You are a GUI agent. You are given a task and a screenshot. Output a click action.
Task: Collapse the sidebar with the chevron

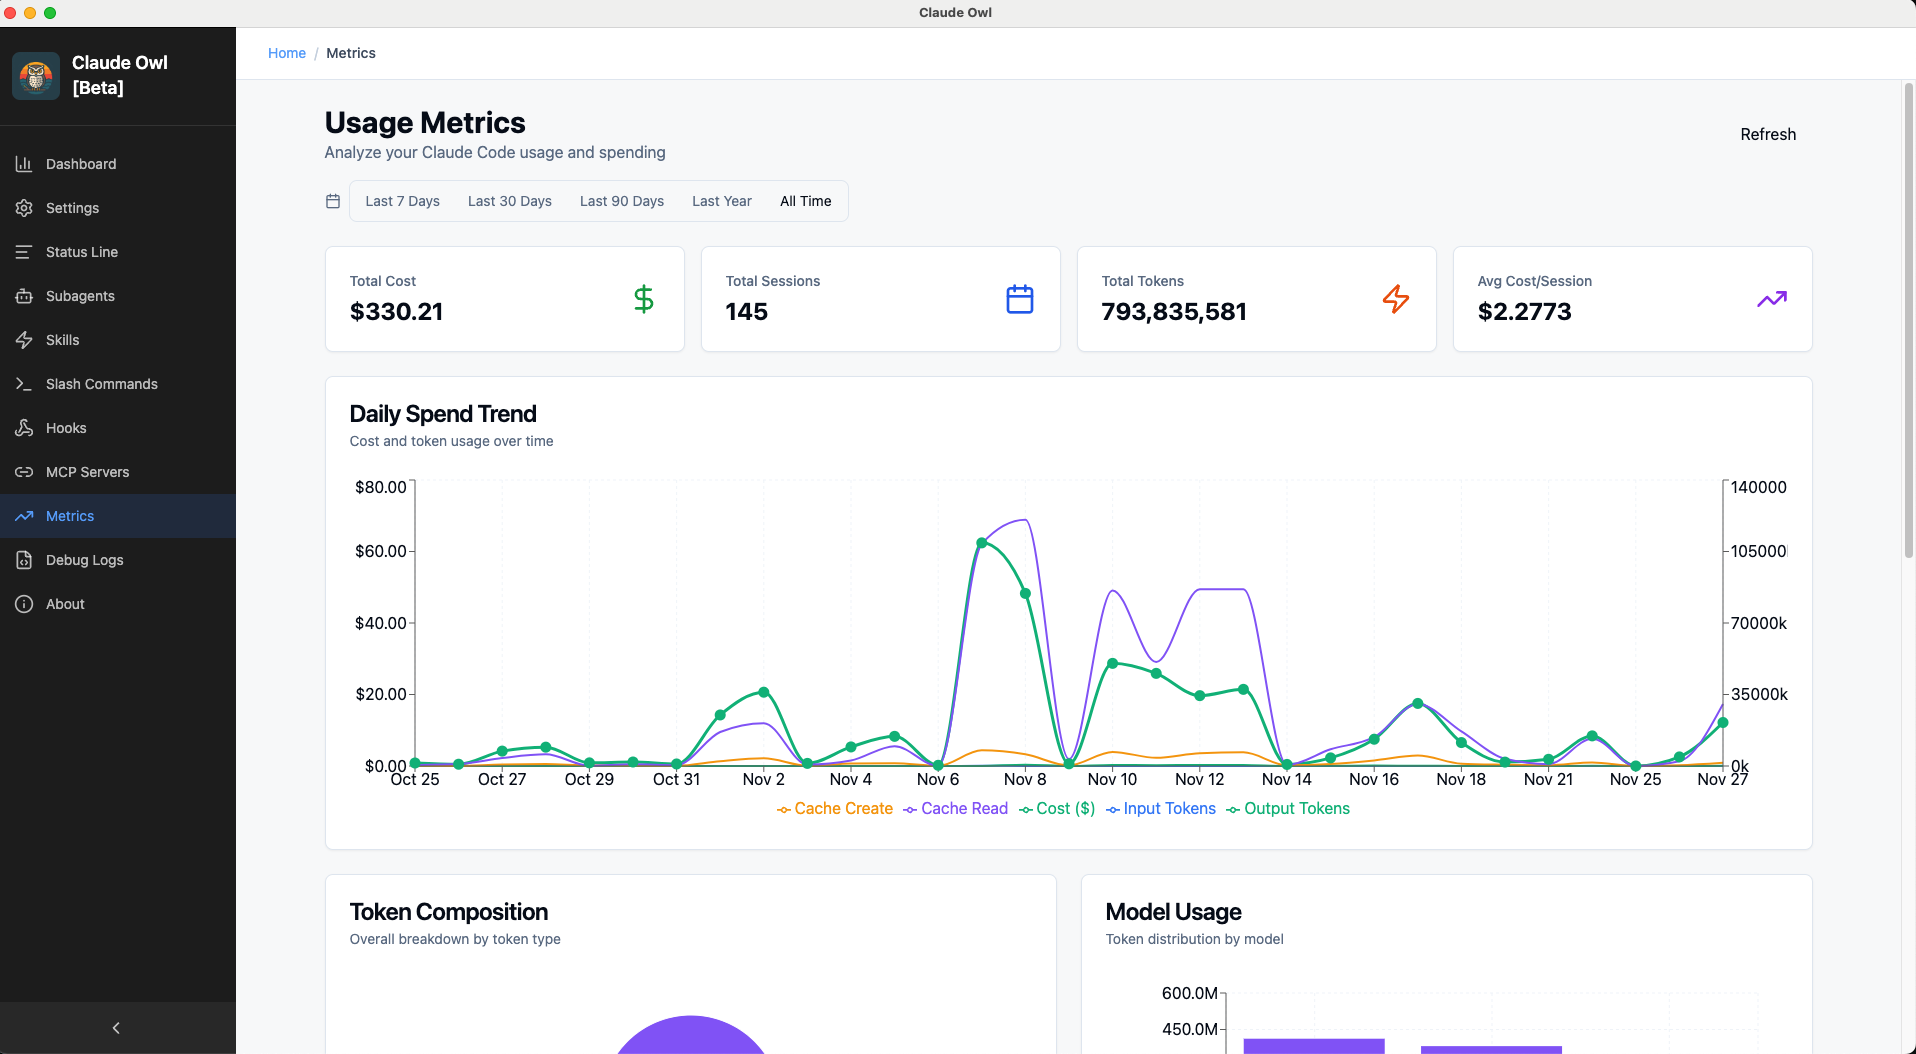(116, 1028)
